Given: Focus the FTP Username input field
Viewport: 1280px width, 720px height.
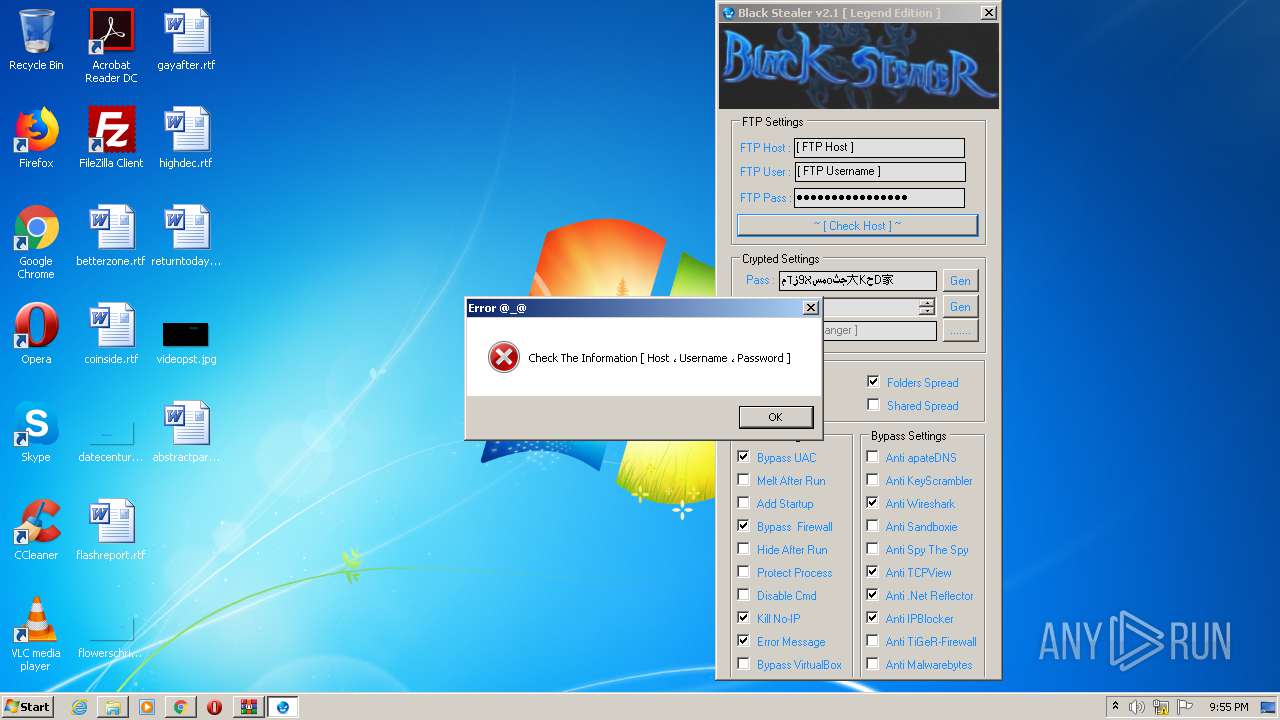Looking at the screenshot, I should [x=879, y=171].
